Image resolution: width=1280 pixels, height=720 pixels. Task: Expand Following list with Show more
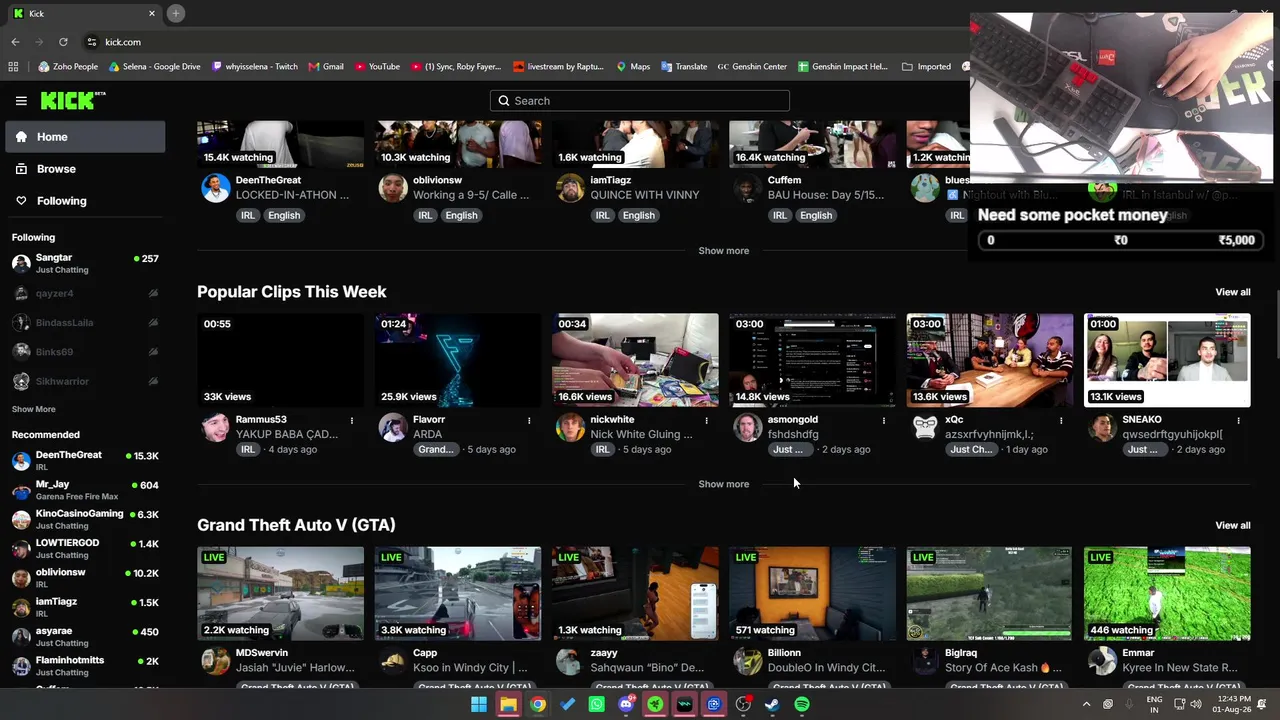click(x=34, y=409)
